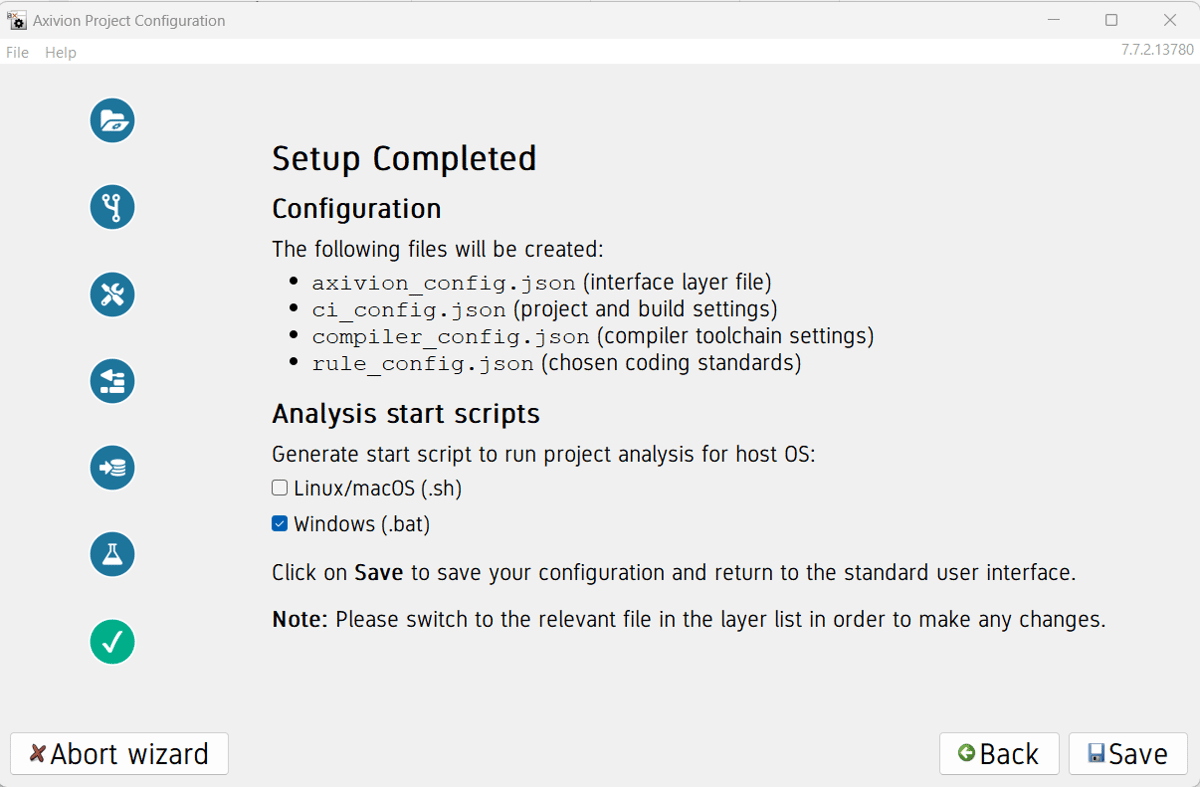This screenshot has width=1200, height=787.
Task: Go to the flask analysis step
Action: (x=112, y=554)
